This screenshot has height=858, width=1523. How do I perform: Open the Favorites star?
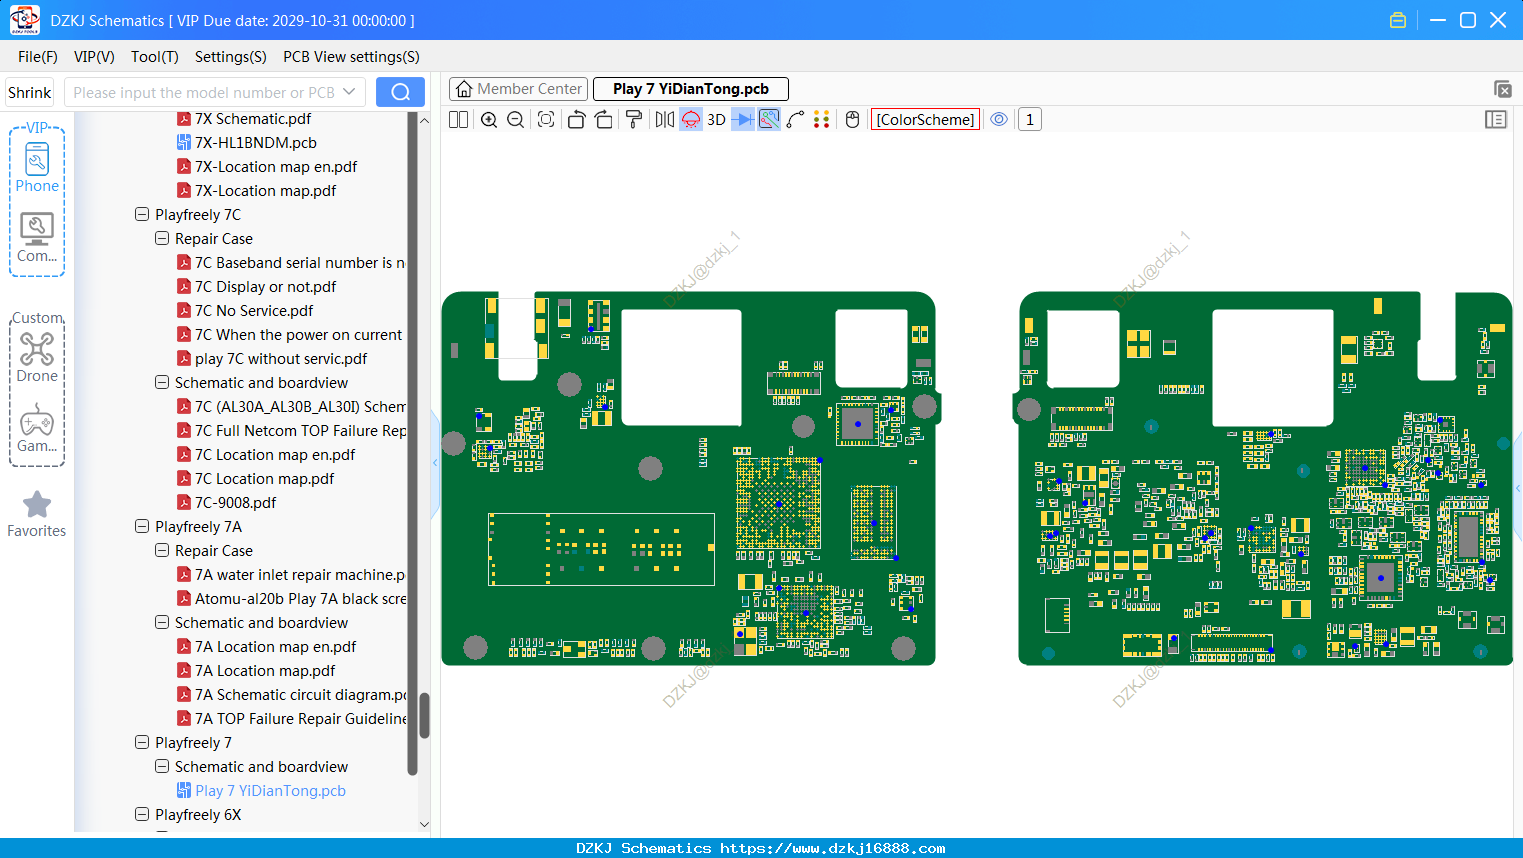(x=37, y=514)
